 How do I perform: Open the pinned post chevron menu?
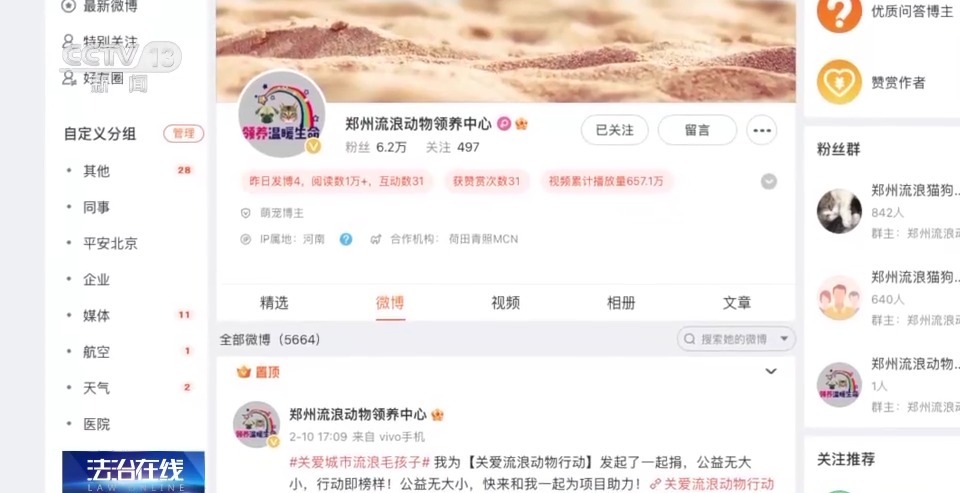point(771,371)
